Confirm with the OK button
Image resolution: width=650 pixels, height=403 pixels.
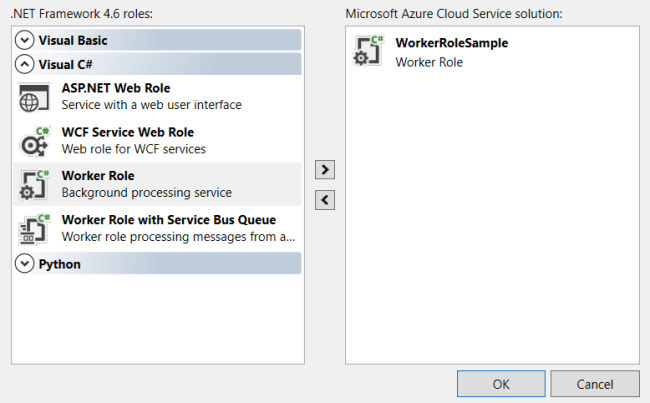tap(501, 384)
